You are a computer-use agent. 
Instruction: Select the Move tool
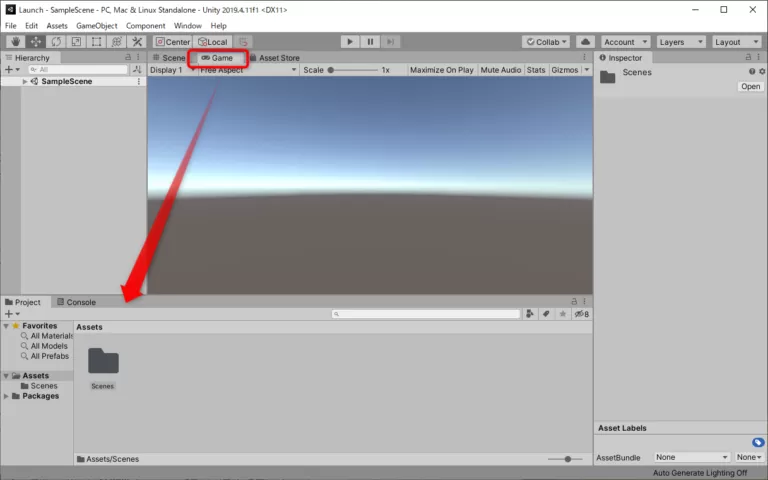[35, 42]
